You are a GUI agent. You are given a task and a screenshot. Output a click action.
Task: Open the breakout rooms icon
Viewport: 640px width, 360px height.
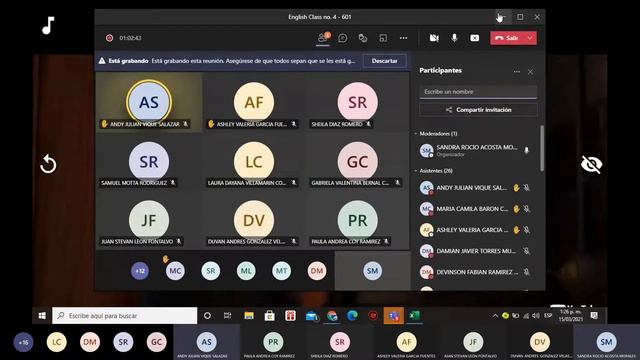point(383,38)
